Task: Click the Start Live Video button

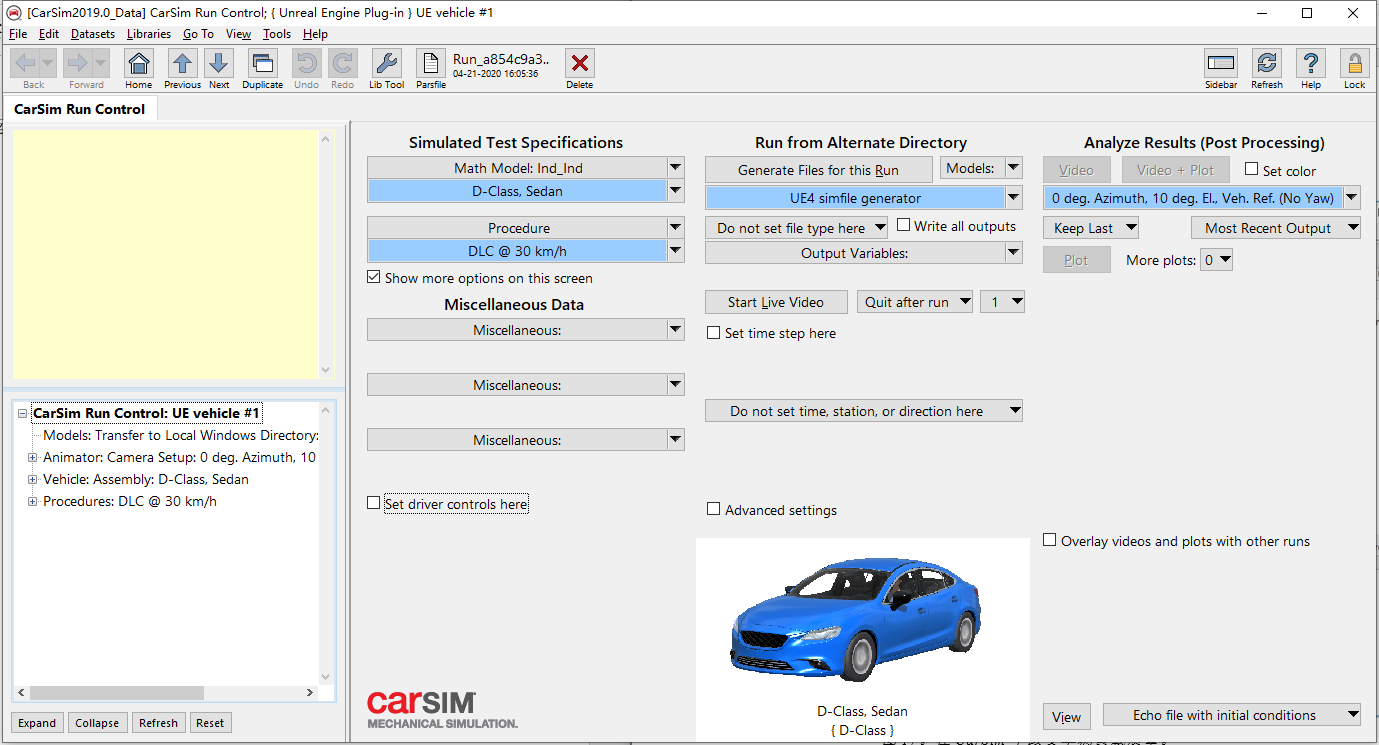Action: (776, 302)
